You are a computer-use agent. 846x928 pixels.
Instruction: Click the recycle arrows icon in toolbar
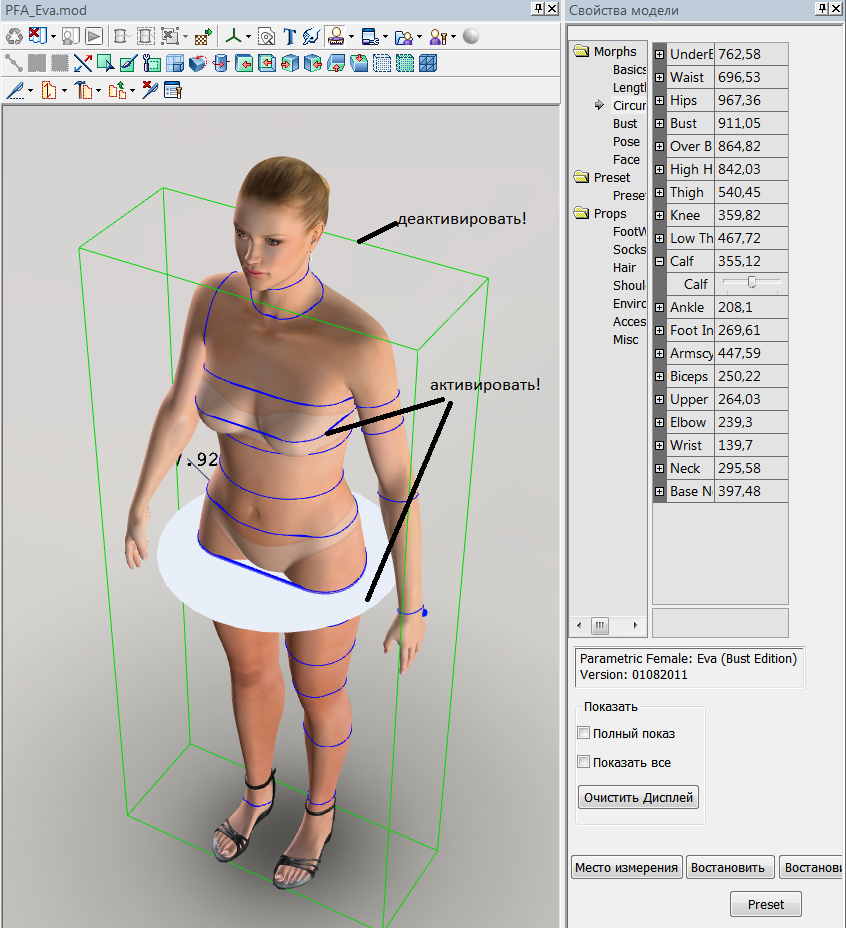click(x=14, y=37)
